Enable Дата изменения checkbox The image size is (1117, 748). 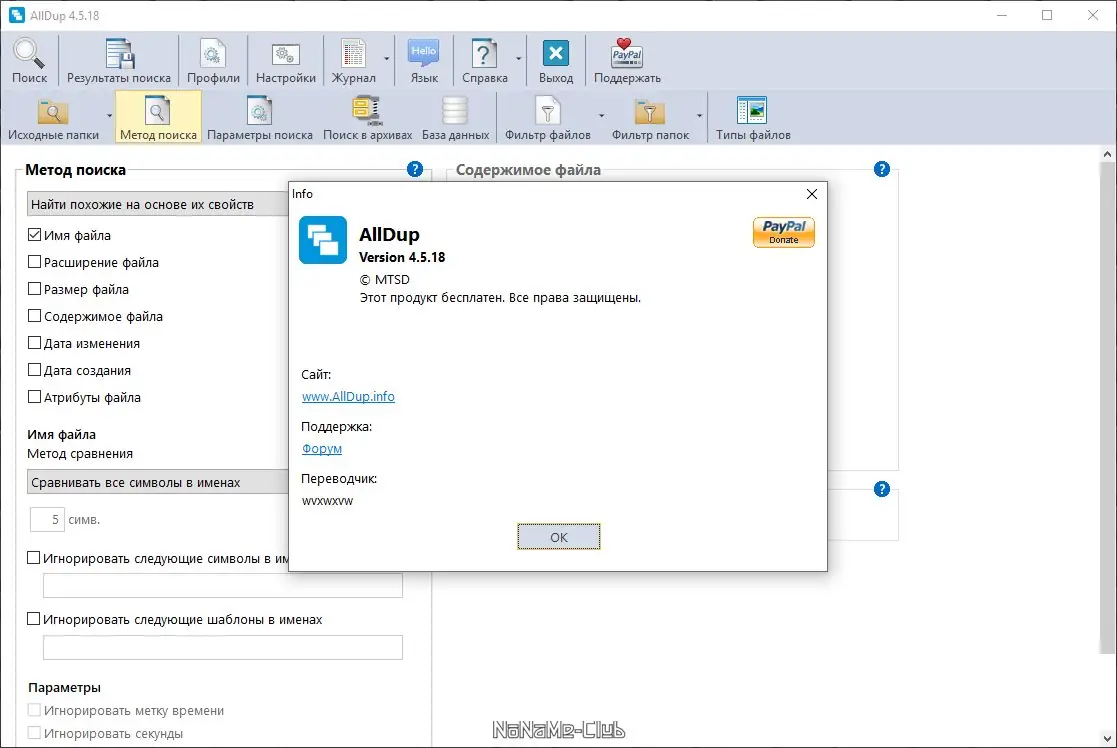tap(34, 343)
